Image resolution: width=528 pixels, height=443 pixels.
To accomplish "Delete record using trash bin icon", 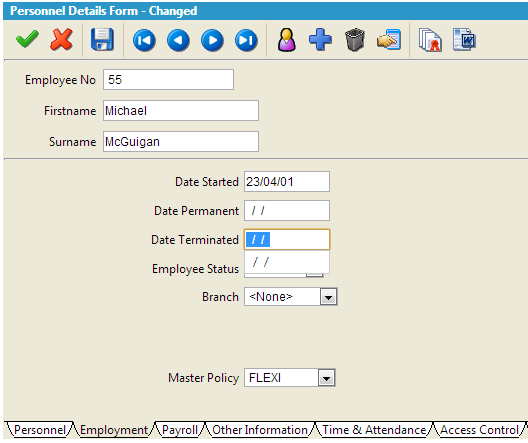I will (355, 40).
